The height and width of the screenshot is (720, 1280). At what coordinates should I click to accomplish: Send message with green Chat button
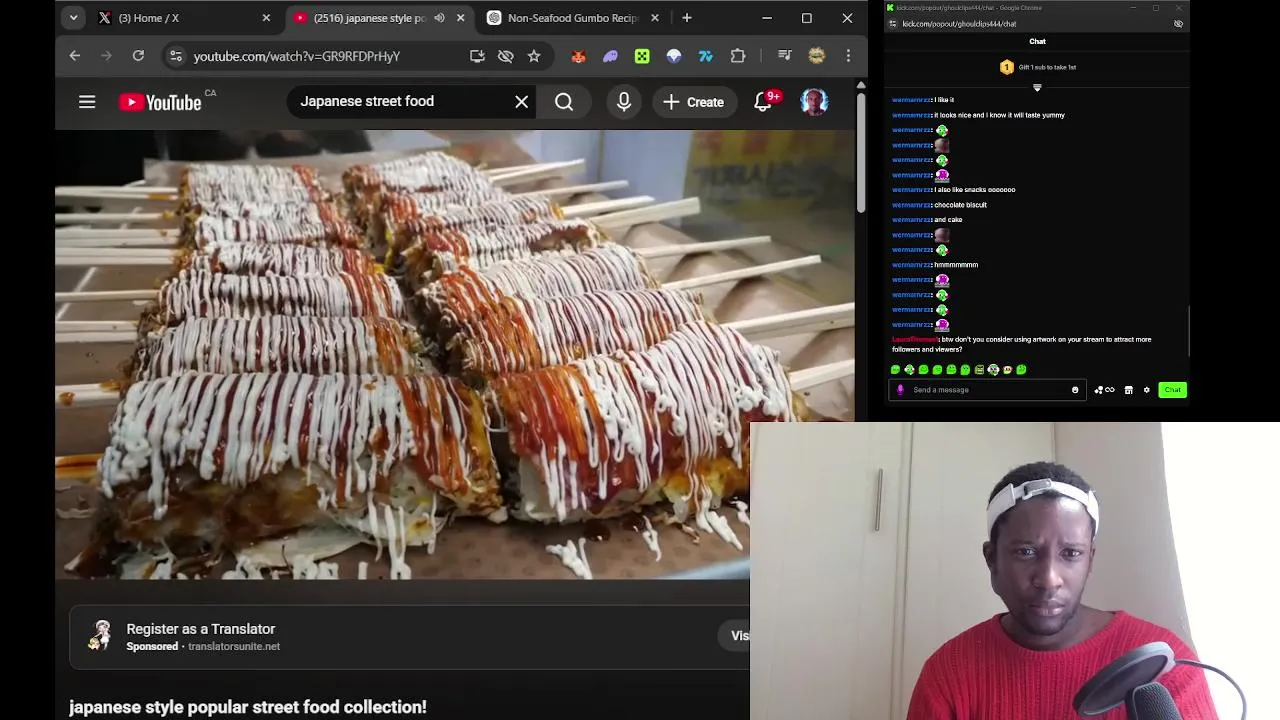tap(1172, 390)
